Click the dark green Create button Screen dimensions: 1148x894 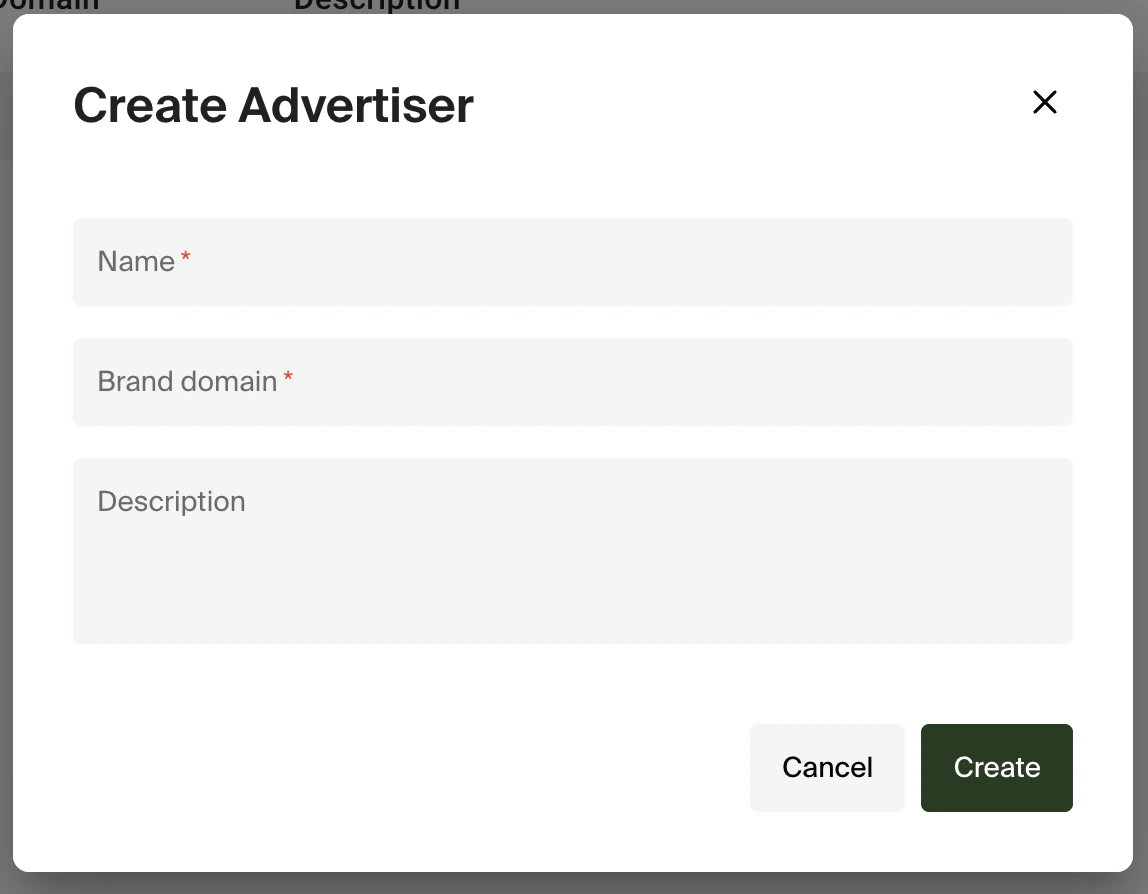click(x=996, y=767)
